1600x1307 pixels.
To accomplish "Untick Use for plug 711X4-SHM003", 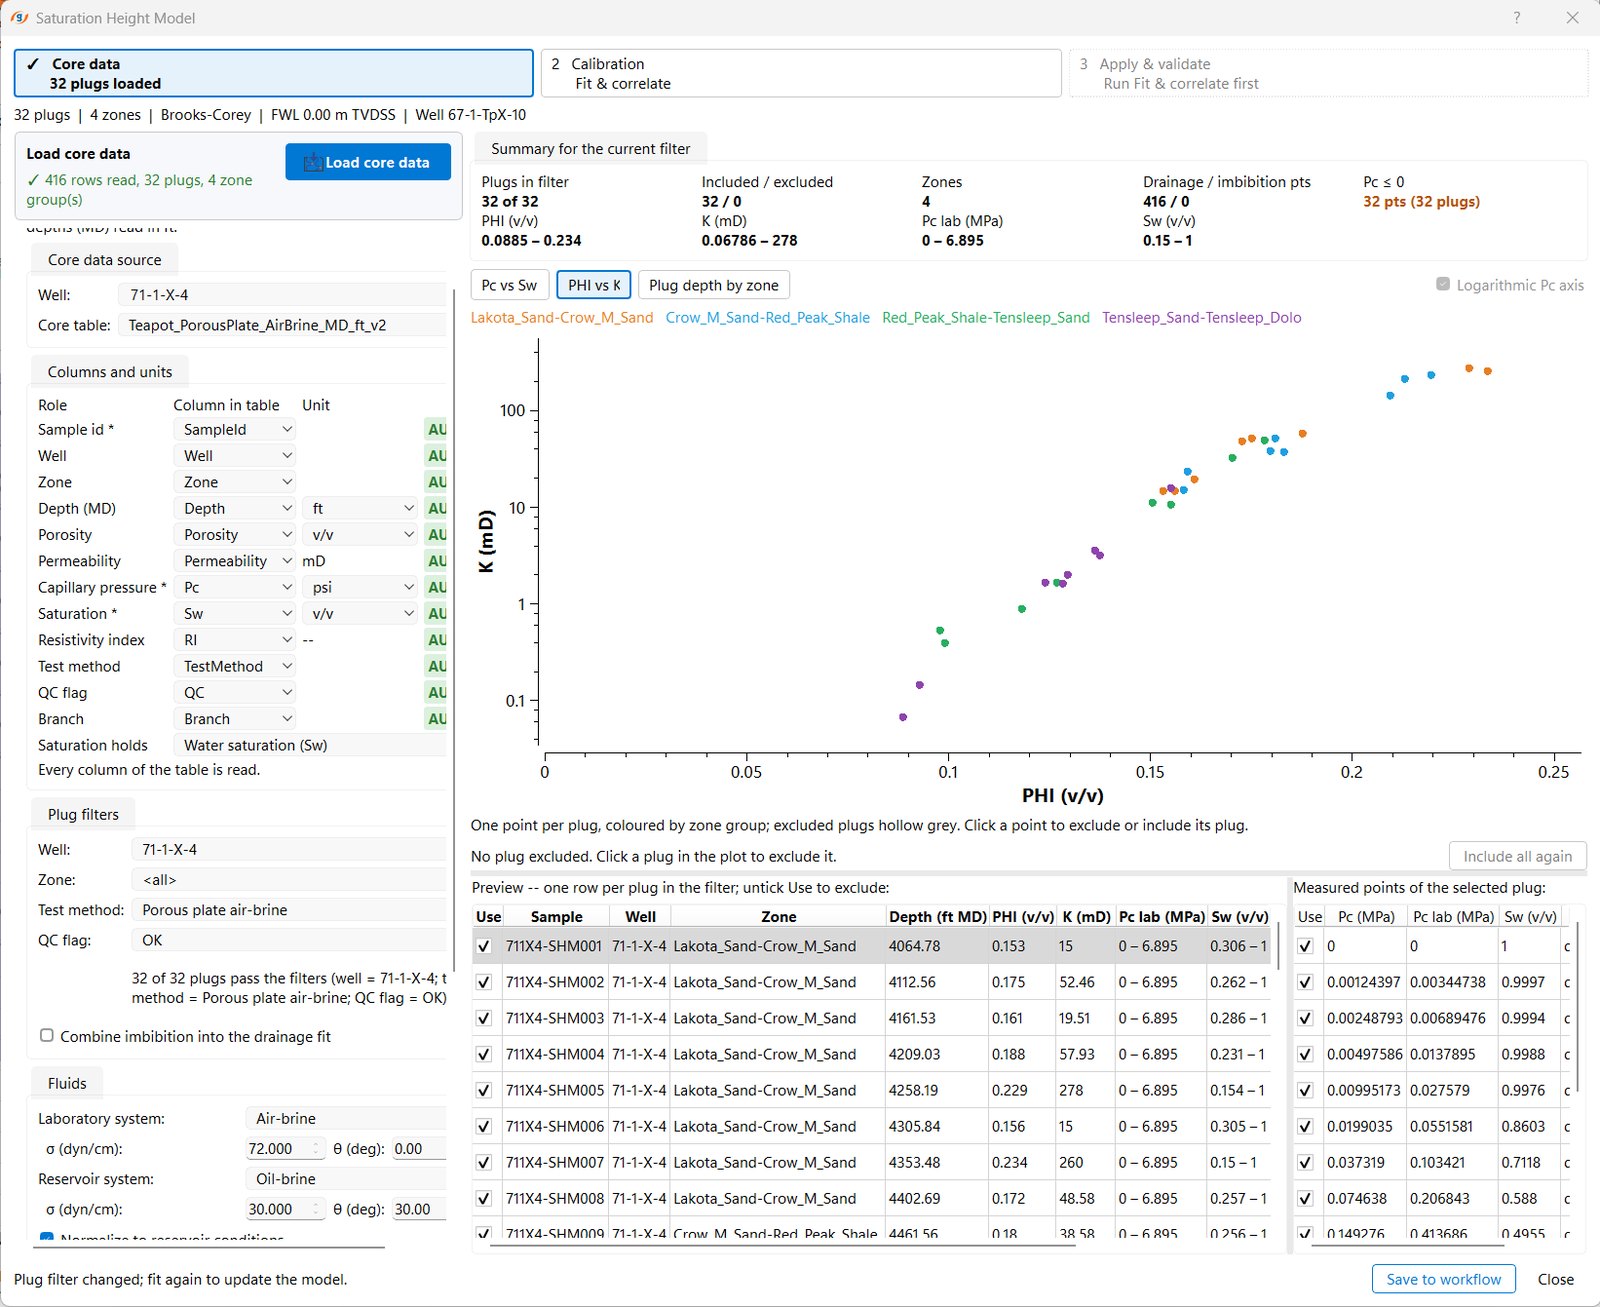I will (484, 1018).
